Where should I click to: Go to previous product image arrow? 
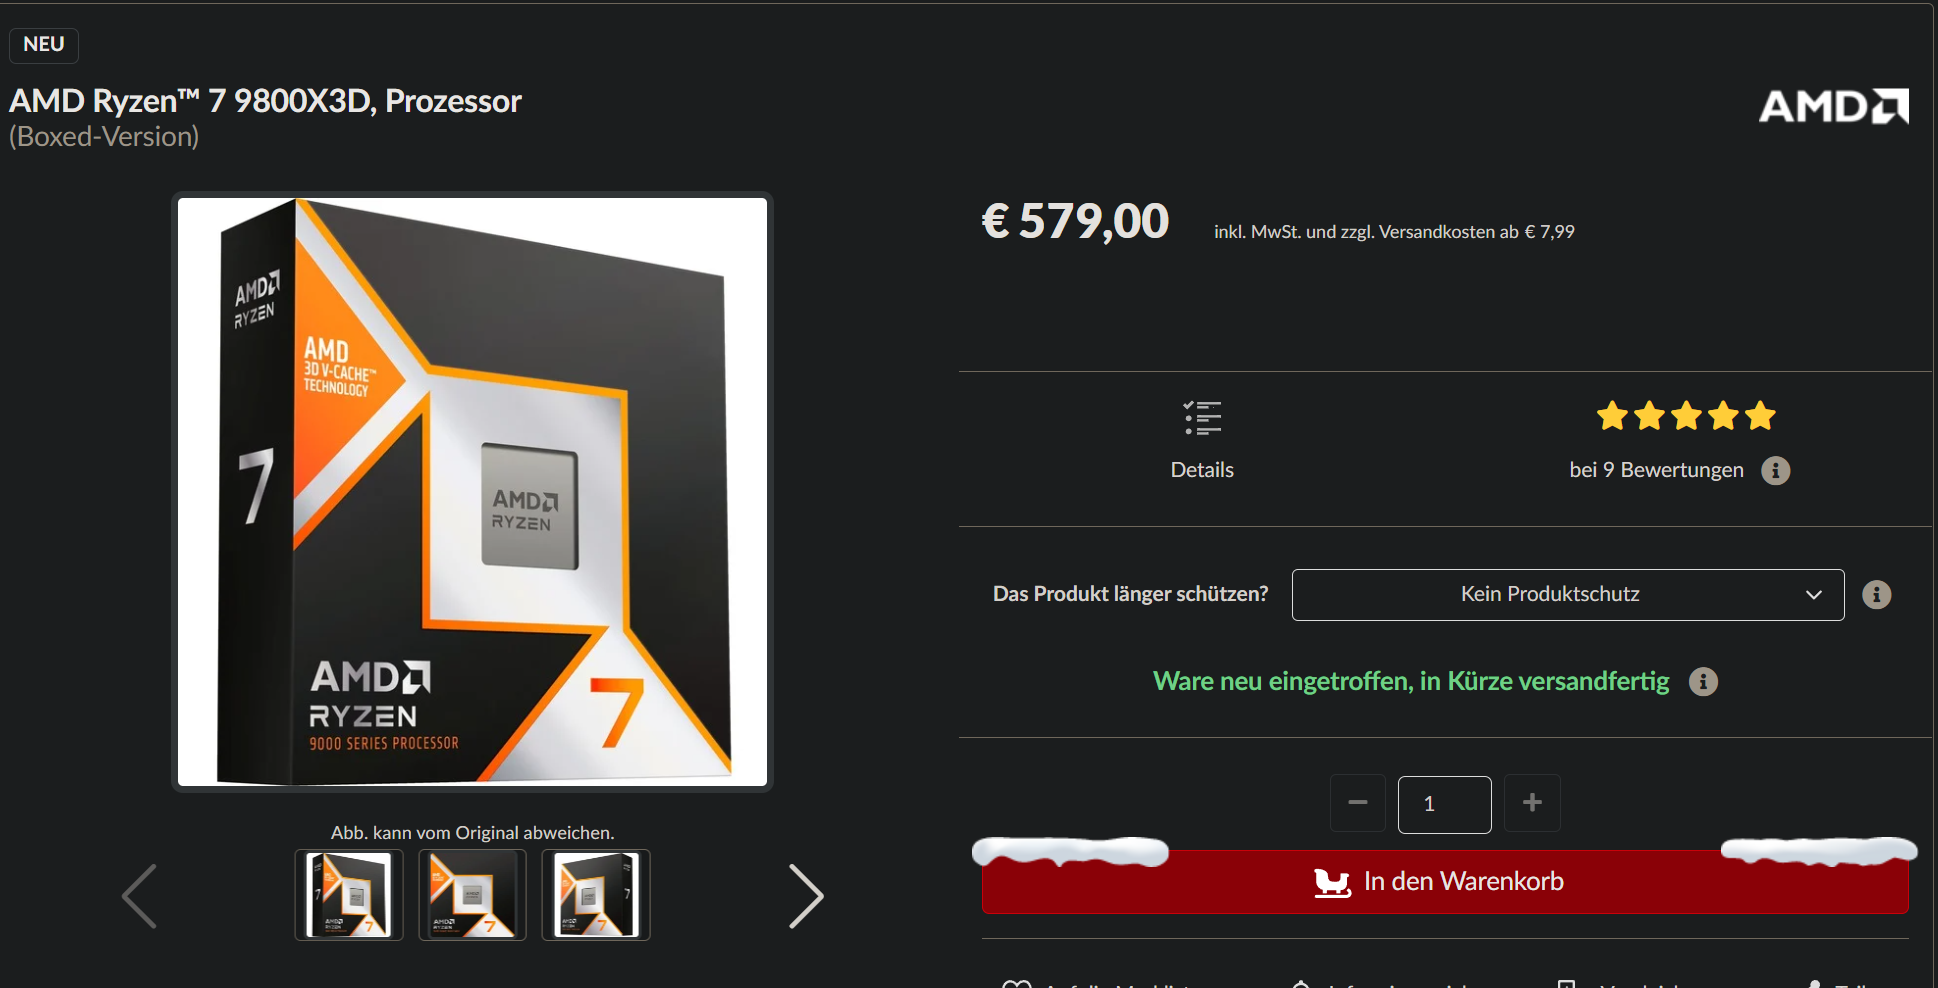(139, 896)
